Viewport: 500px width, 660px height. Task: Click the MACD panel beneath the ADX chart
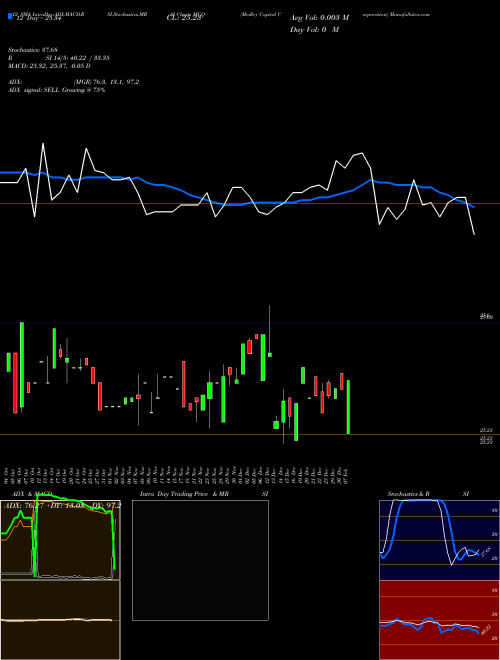click(60, 620)
